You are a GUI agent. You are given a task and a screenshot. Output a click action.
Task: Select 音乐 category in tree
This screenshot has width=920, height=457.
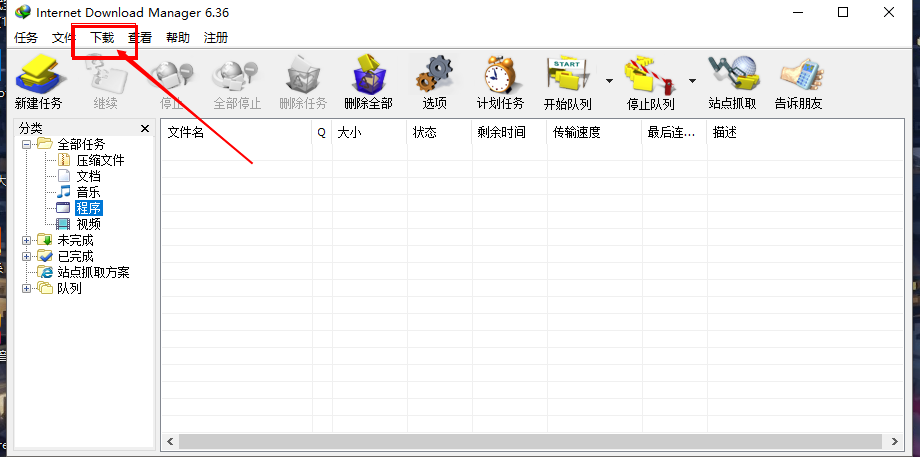point(89,192)
